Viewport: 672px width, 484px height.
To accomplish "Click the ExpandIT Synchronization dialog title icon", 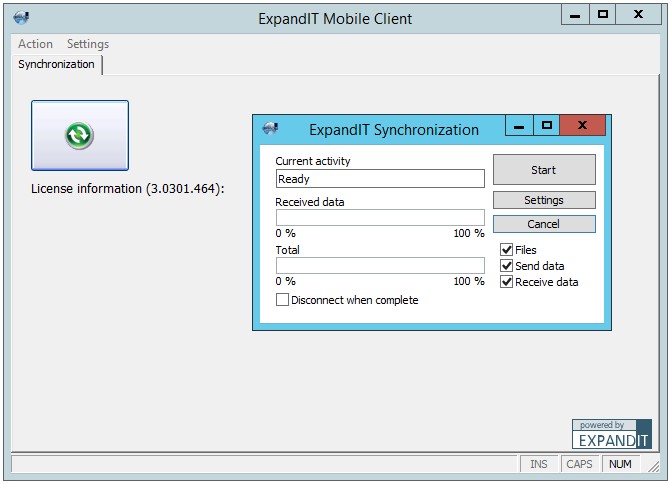I will point(269,129).
